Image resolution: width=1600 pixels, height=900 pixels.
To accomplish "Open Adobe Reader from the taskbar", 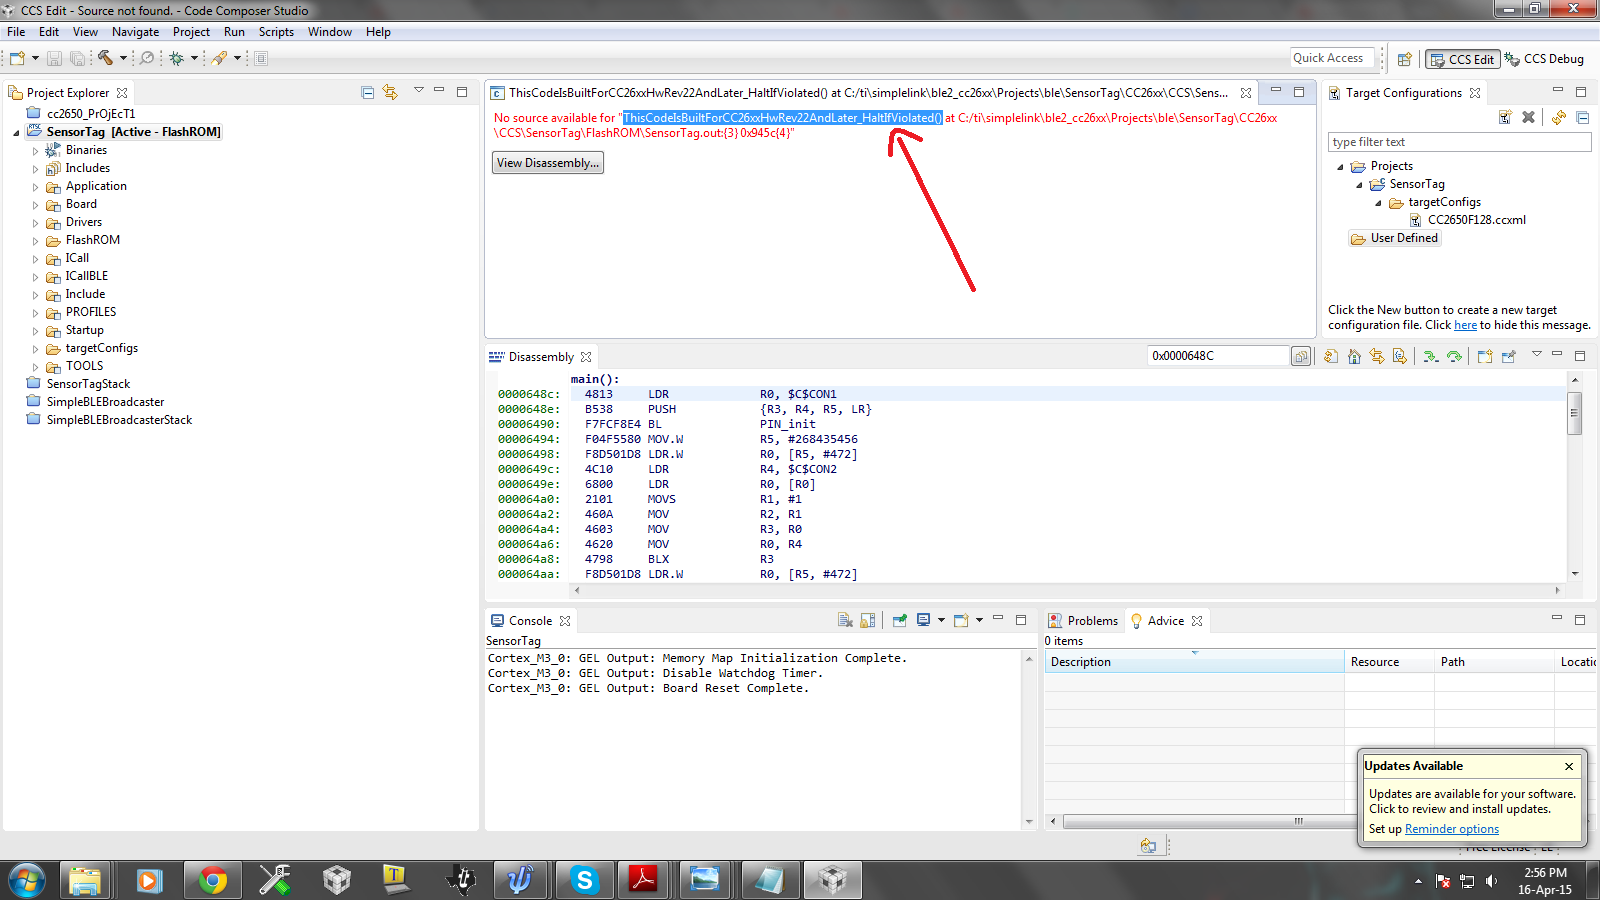I will (x=642, y=880).
